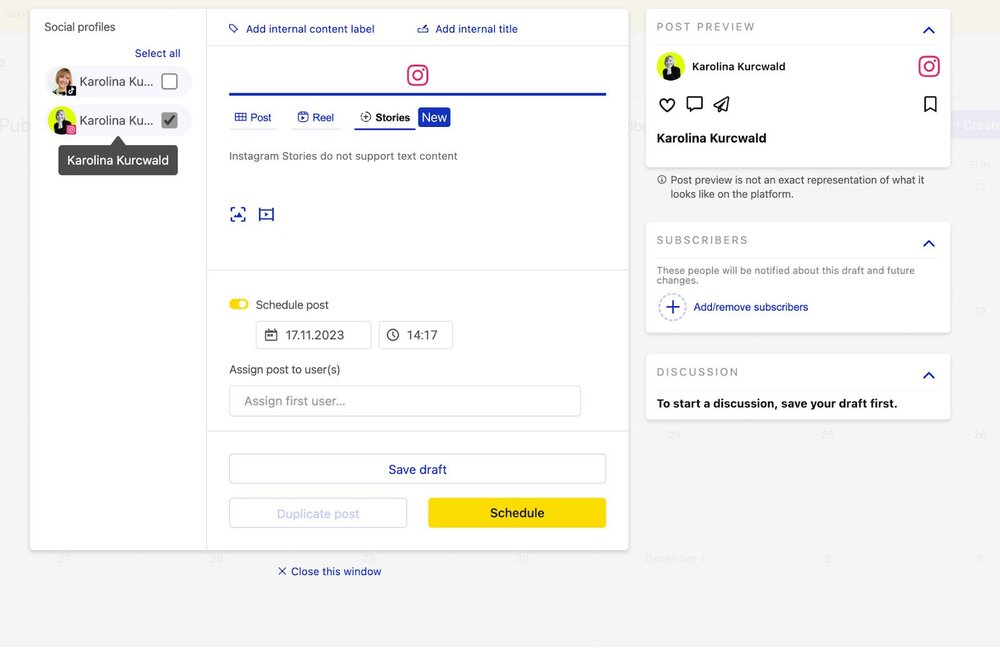1000x648 pixels.
Task: Click the heart like icon in preview
Action: 667,104
